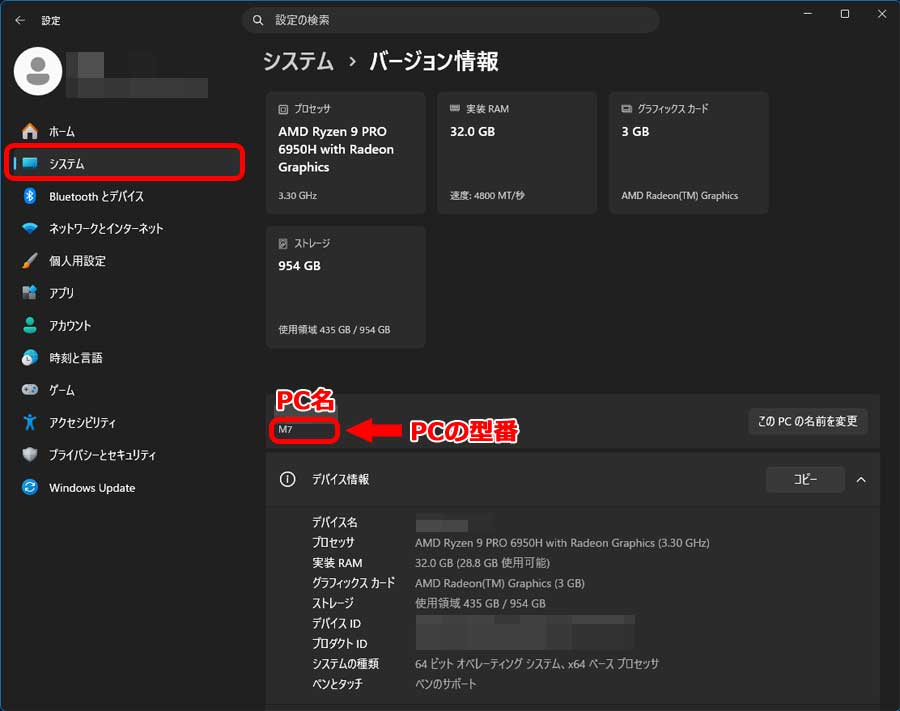Open the ストレージ info card
The height and width of the screenshot is (711, 900).
coord(346,287)
